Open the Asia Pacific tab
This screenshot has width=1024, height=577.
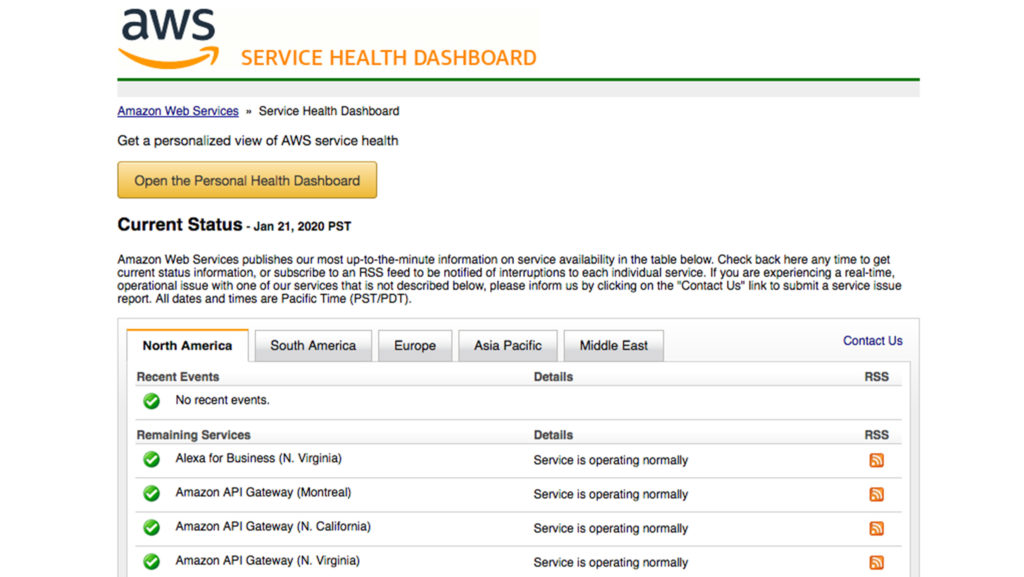(507, 345)
